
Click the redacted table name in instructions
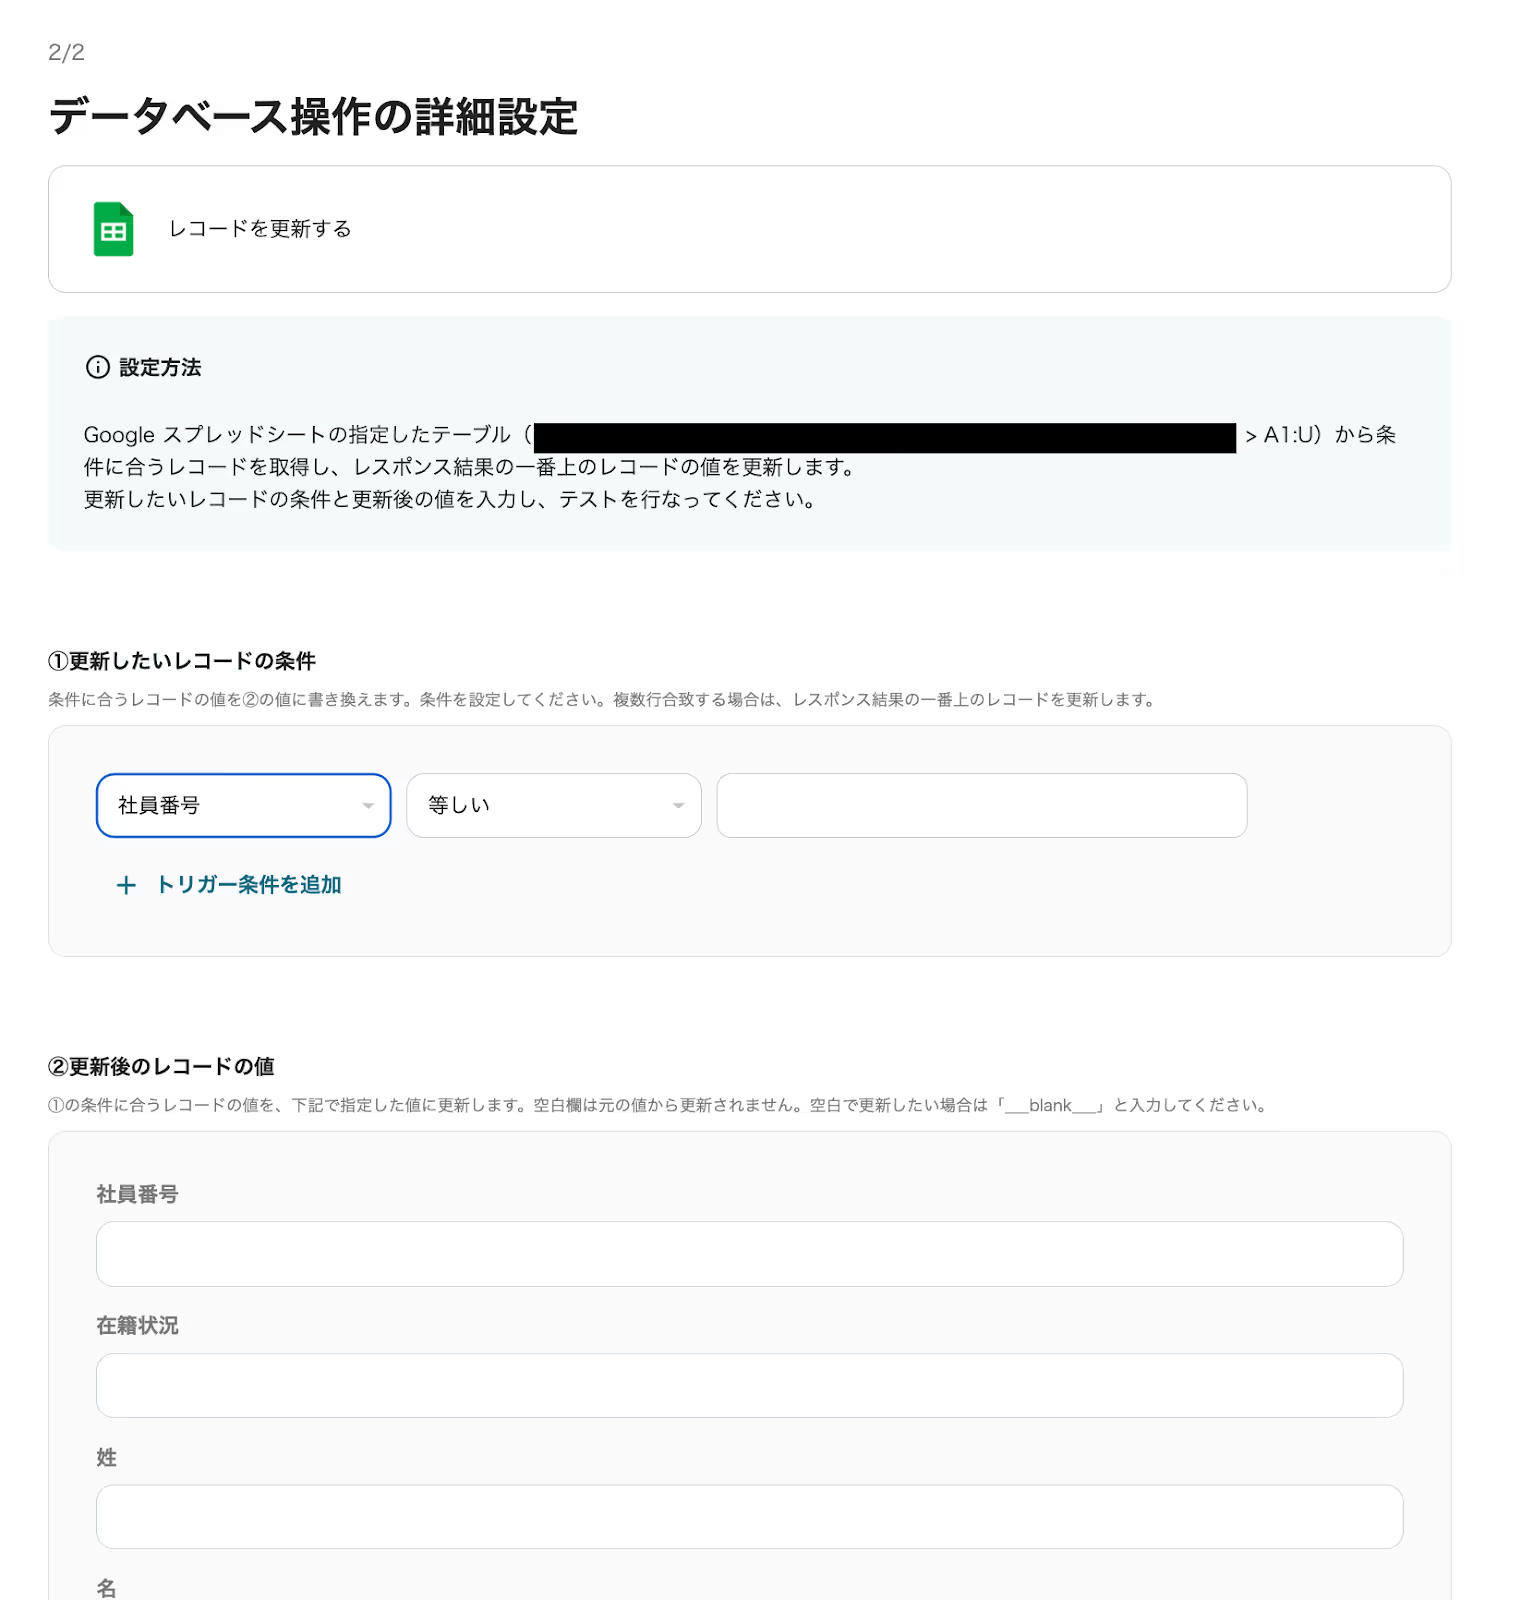[885, 438]
